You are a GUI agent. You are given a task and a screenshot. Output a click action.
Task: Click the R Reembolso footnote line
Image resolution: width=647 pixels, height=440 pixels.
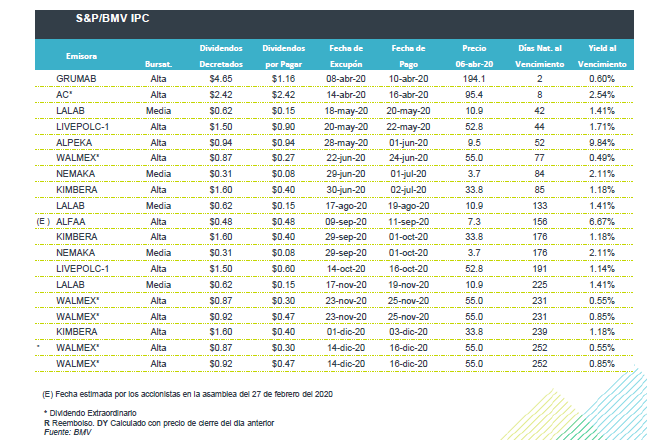[159, 423]
